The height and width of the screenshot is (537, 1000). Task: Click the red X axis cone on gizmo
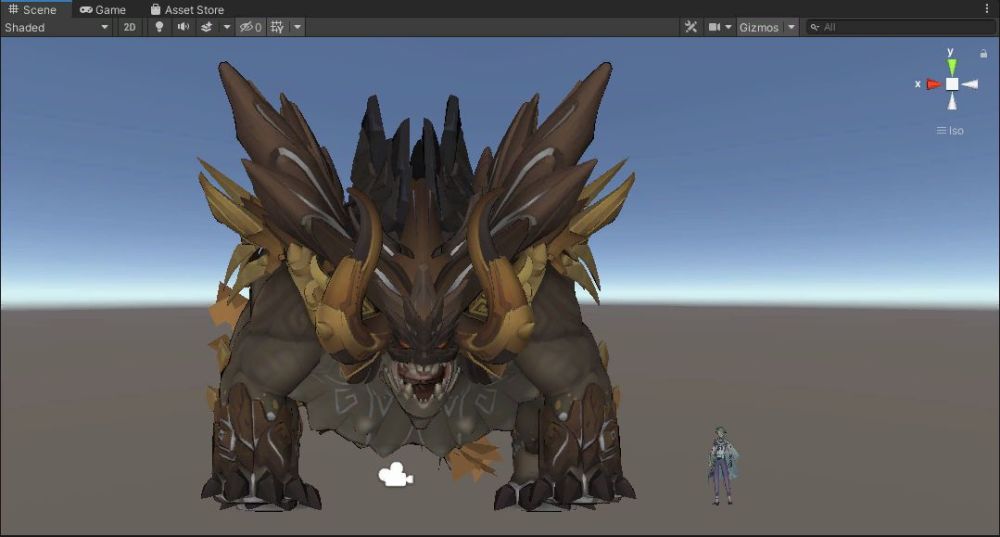point(933,84)
